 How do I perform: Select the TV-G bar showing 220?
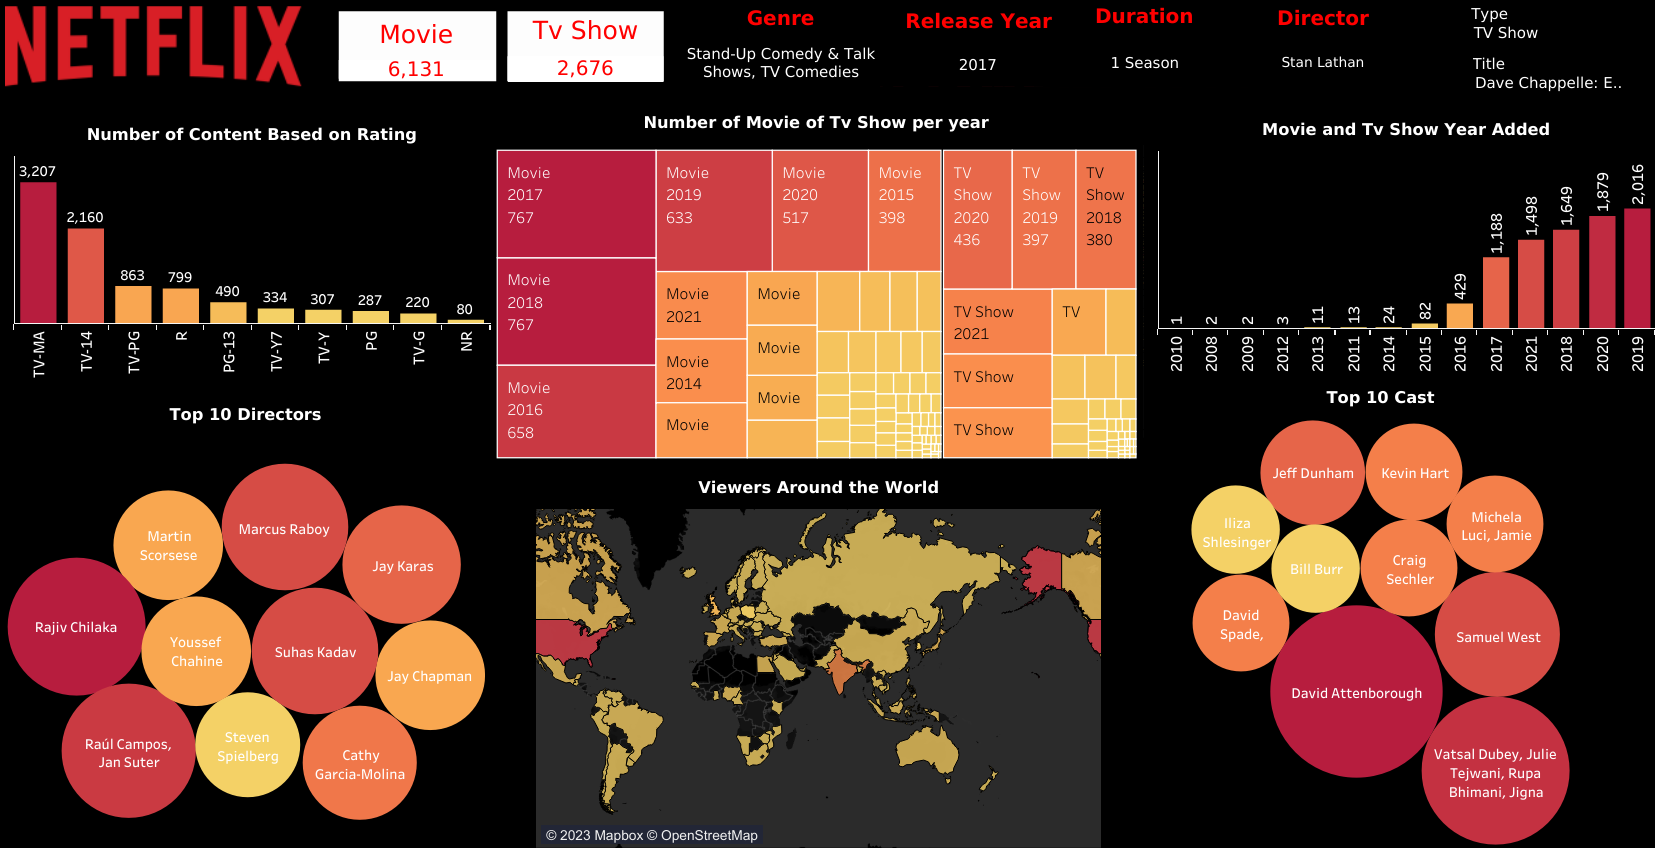418,318
